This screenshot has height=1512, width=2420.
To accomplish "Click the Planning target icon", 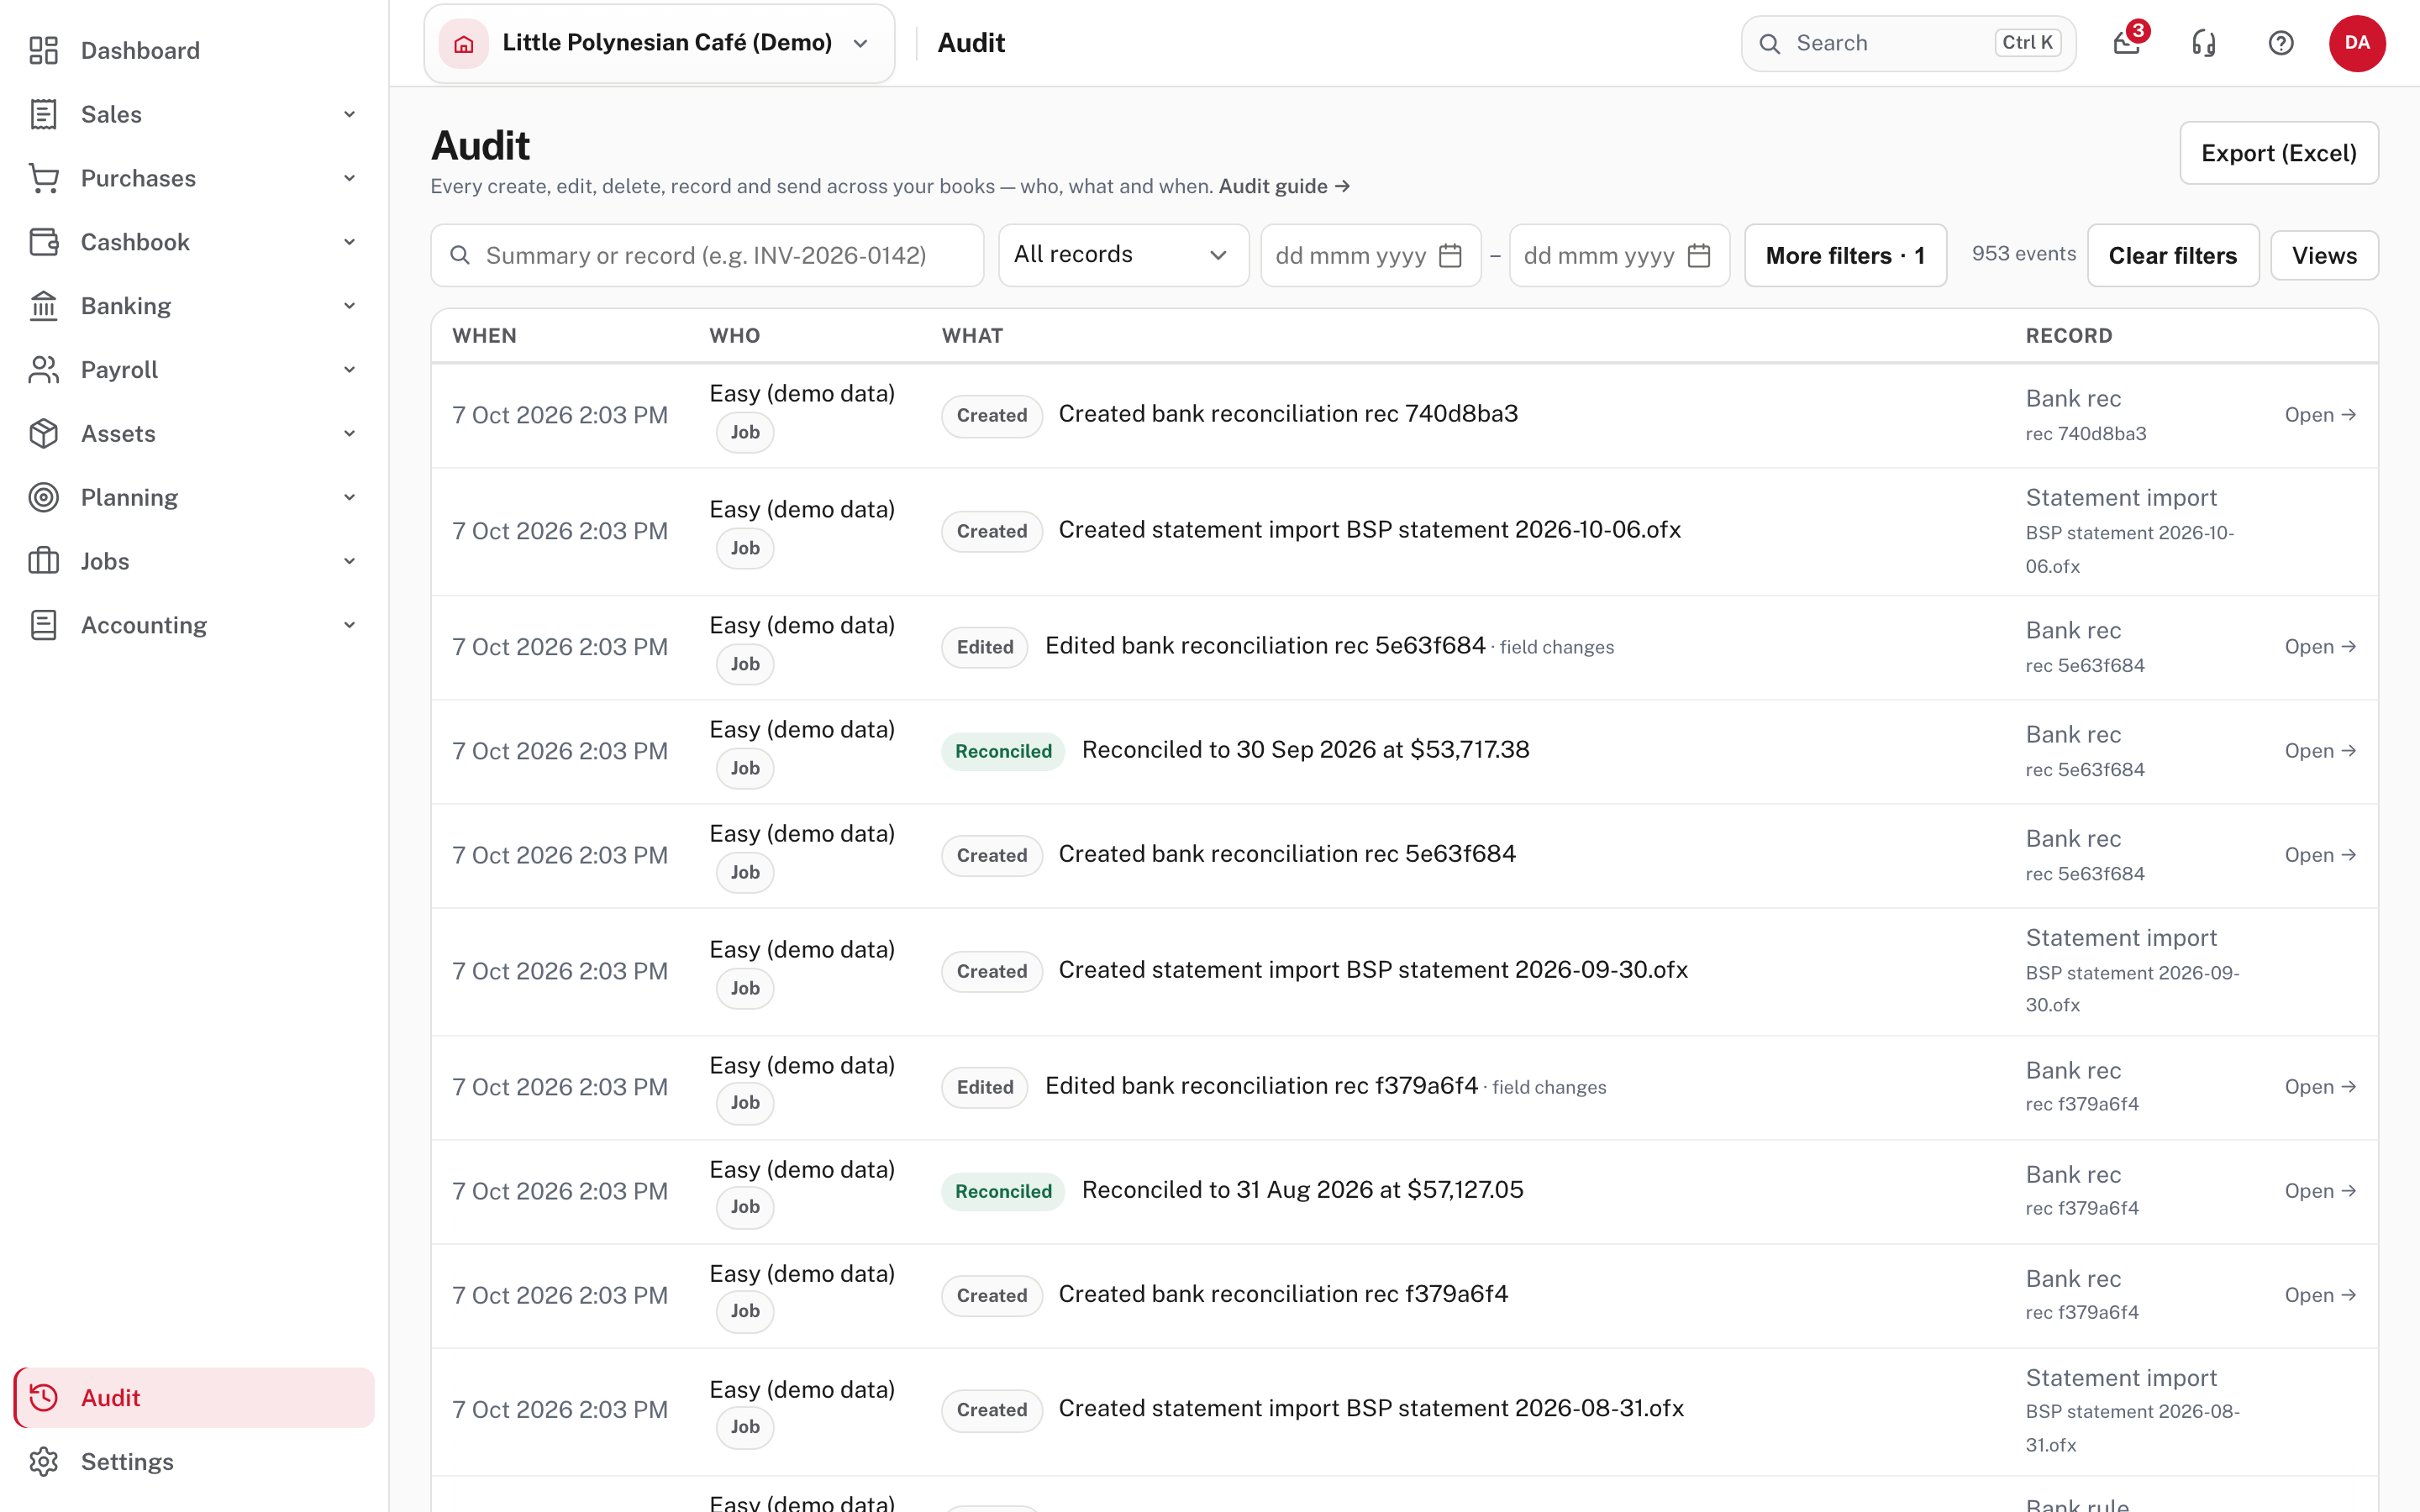I will 43,498.
